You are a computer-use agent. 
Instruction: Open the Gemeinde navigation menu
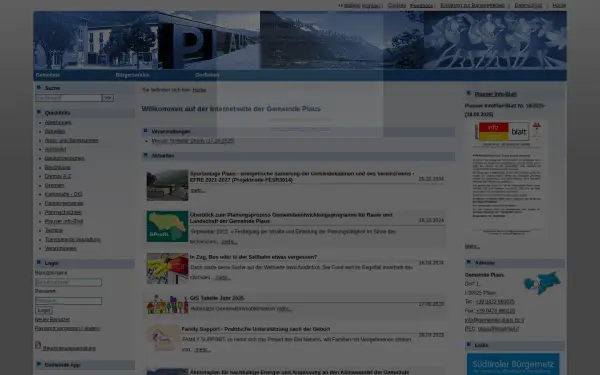48,75
